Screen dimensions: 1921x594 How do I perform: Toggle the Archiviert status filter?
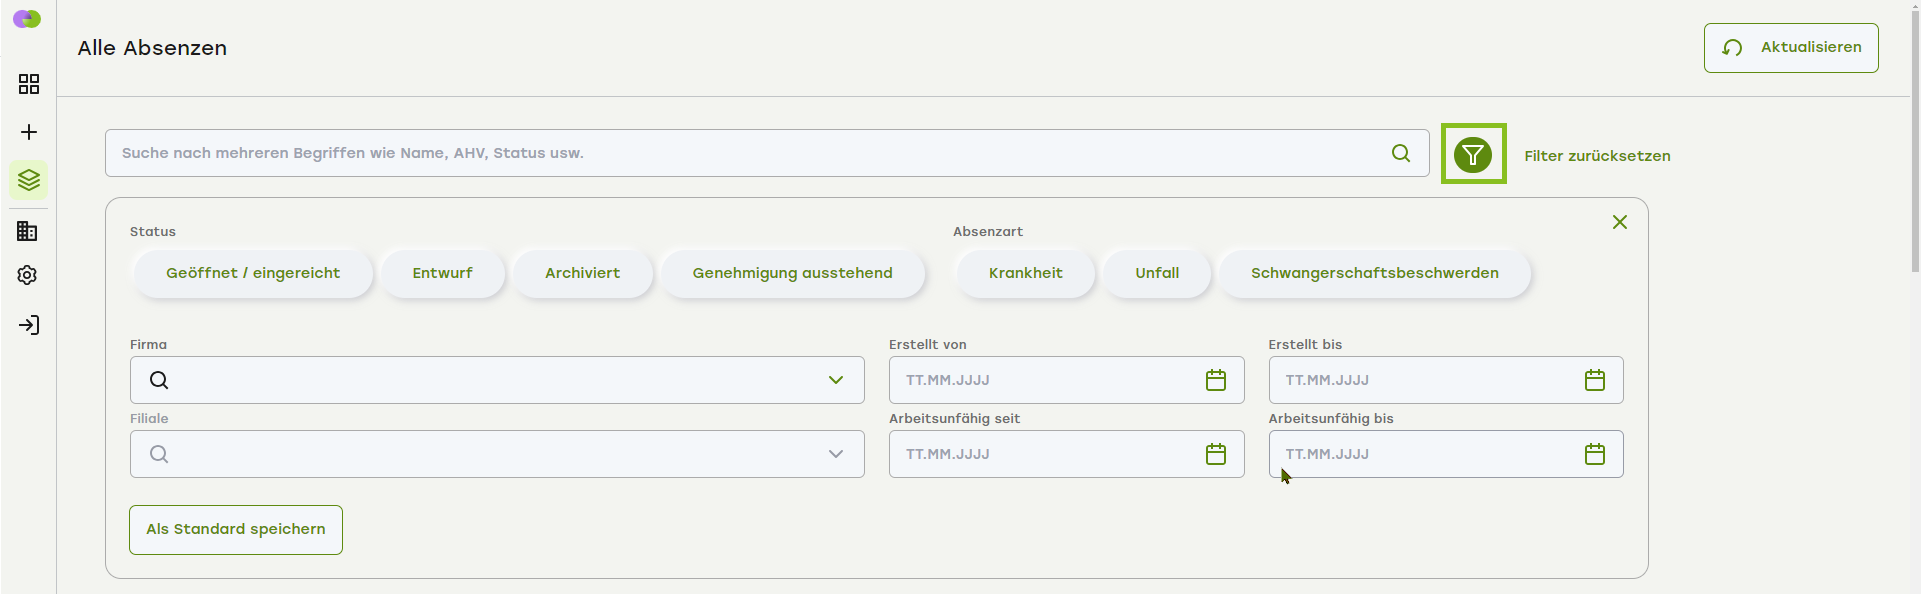[582, 273]
